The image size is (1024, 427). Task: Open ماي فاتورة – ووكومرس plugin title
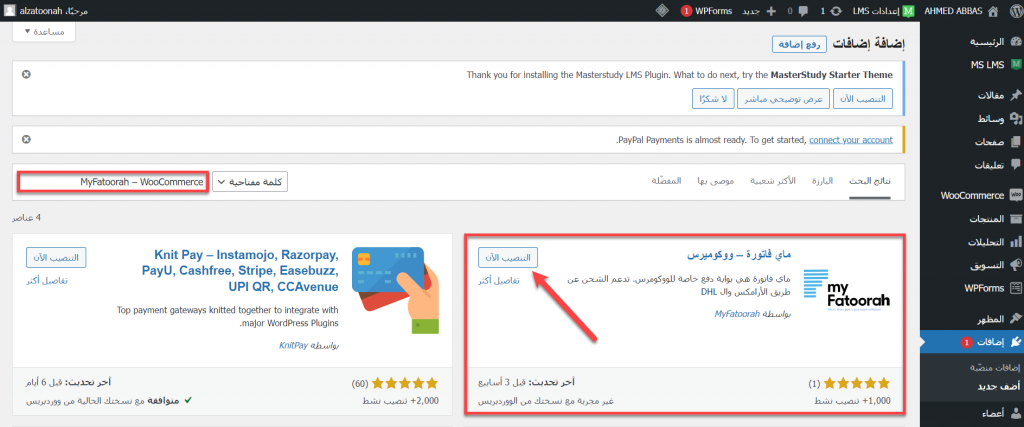click(x=740, y=253)
